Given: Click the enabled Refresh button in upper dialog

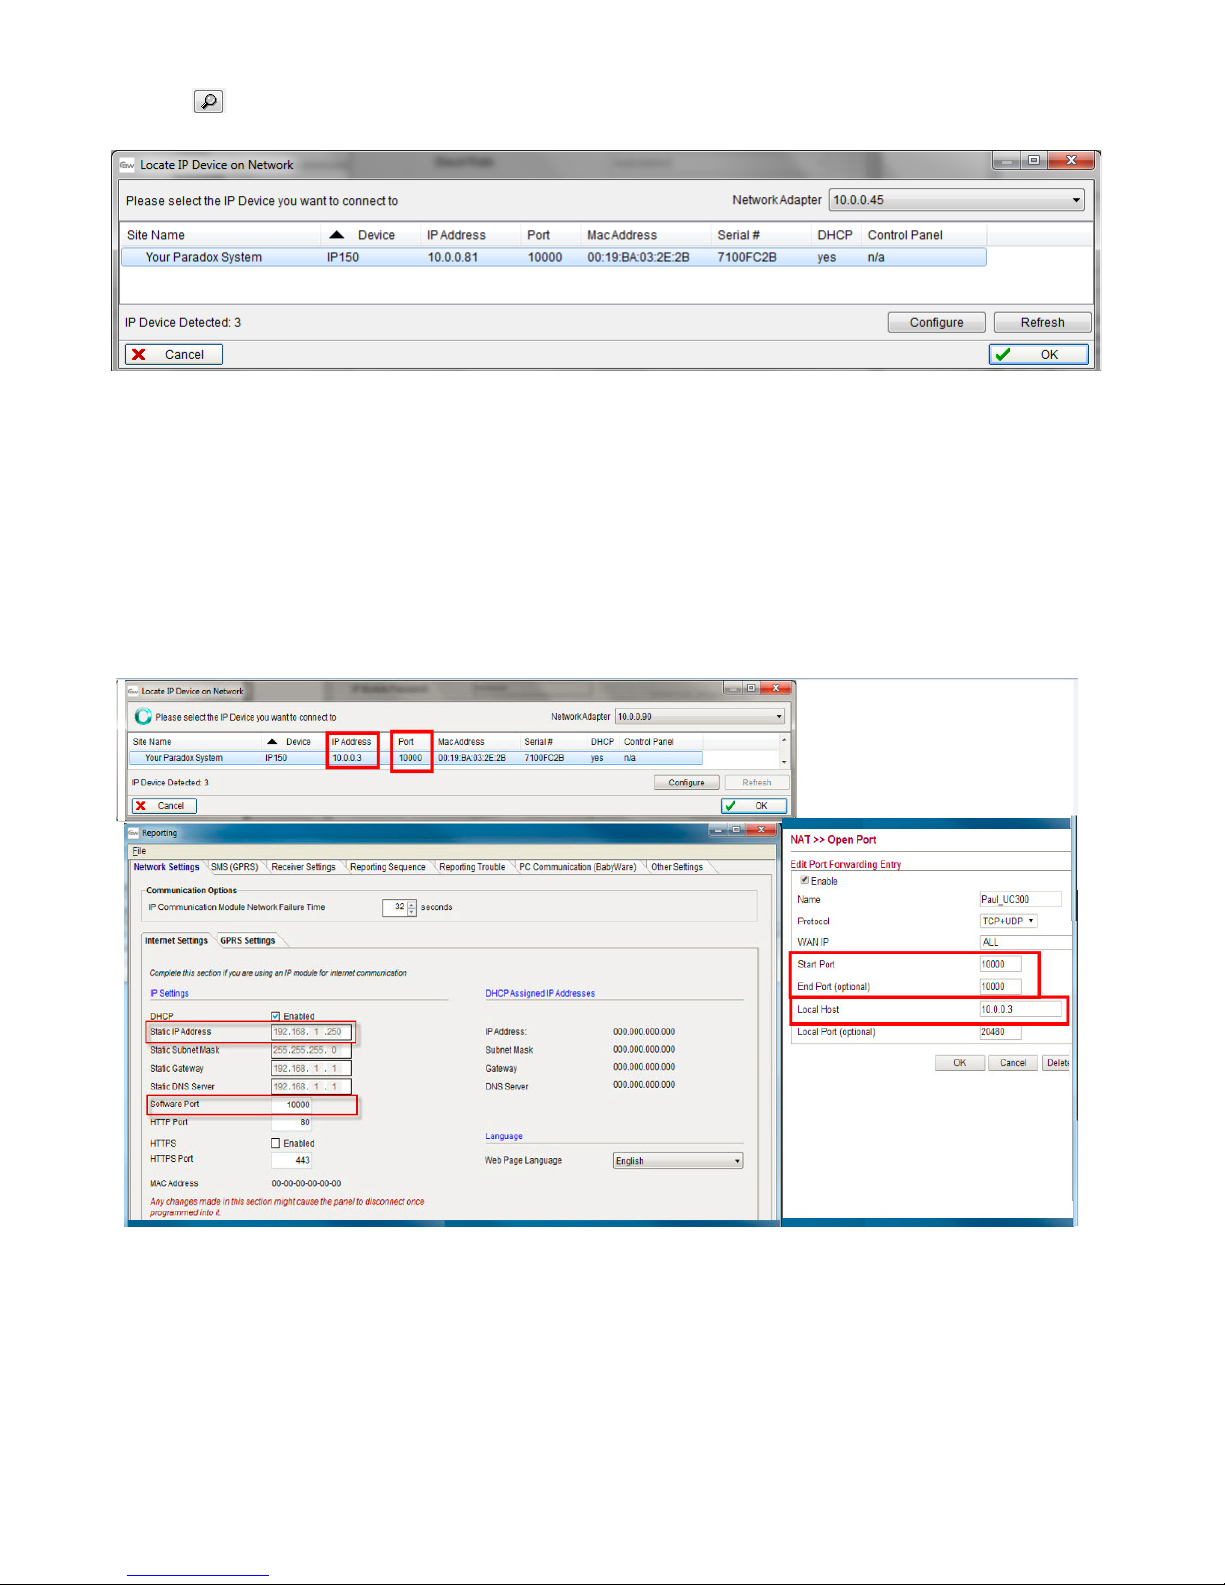Looking at the screenshot, I should pyautogui.click(x=1042, y=322).
